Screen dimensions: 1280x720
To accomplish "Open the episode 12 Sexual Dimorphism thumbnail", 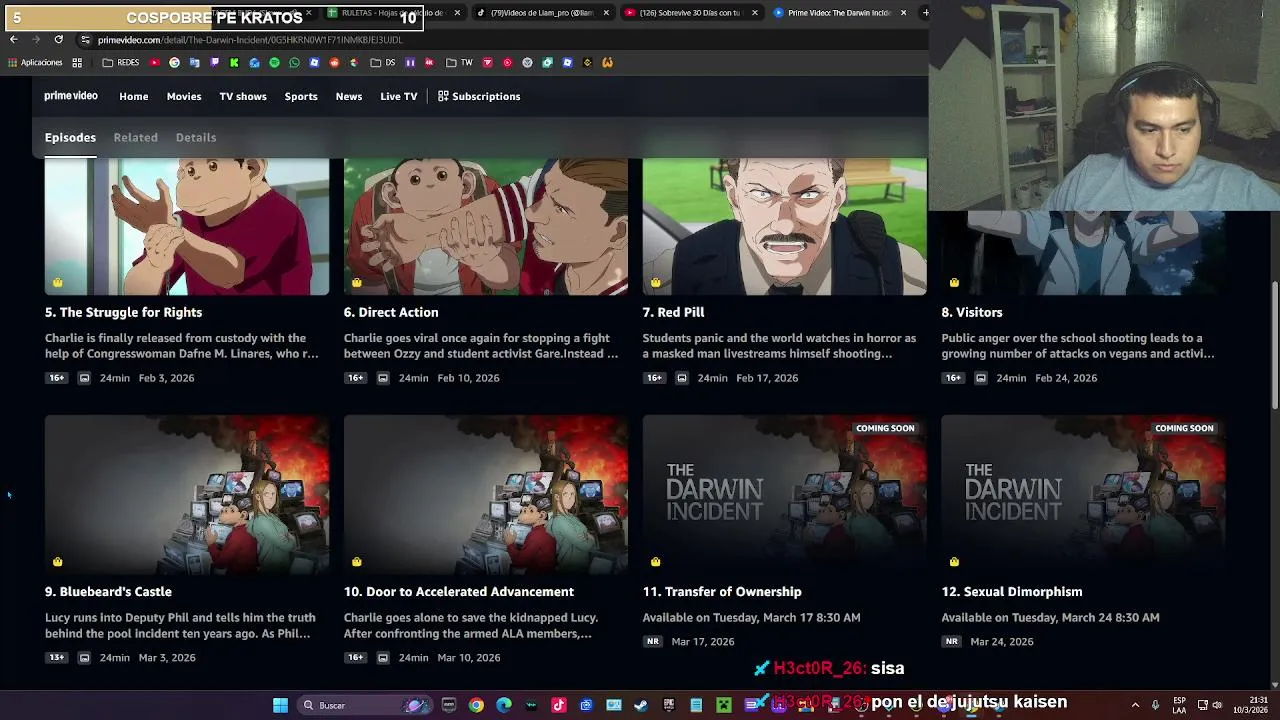I will 1083,494.
